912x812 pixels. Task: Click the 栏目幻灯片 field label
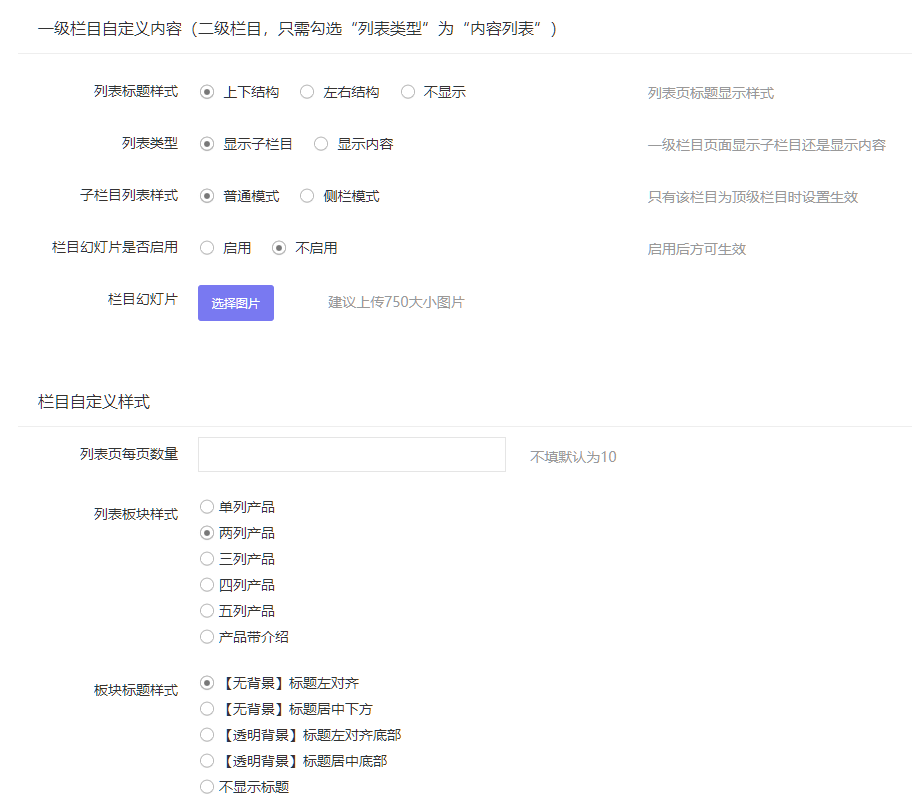[x=143, y=300]
